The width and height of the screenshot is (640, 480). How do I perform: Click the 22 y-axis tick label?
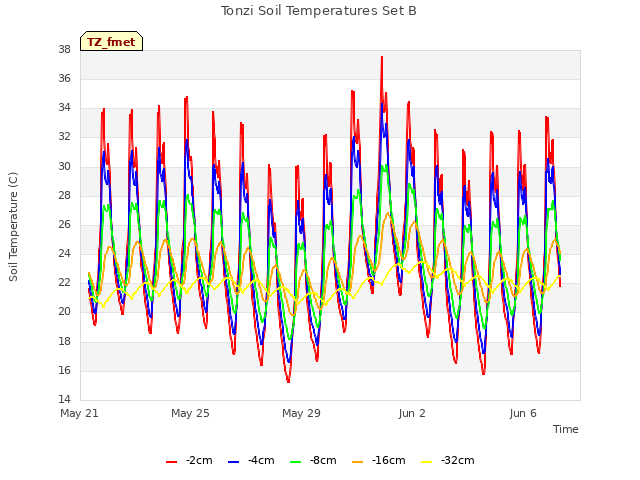pyautogui.click(x=64, y=283)
